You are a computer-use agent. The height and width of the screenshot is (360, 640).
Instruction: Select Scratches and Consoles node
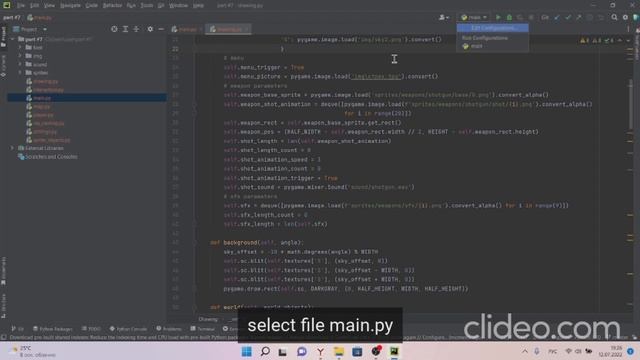point(48,157)
